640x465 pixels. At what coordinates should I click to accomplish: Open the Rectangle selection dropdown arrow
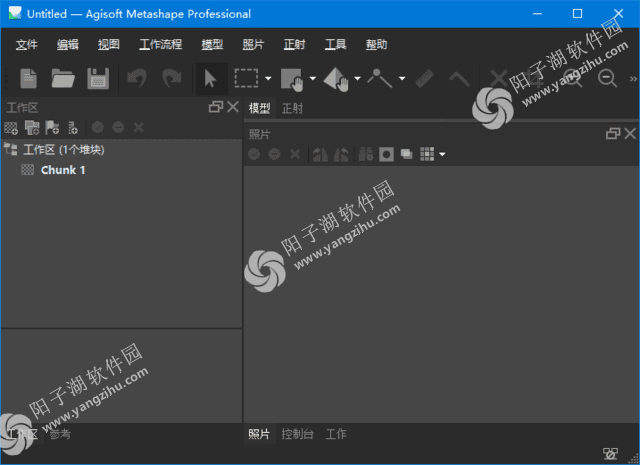point(268,78)
